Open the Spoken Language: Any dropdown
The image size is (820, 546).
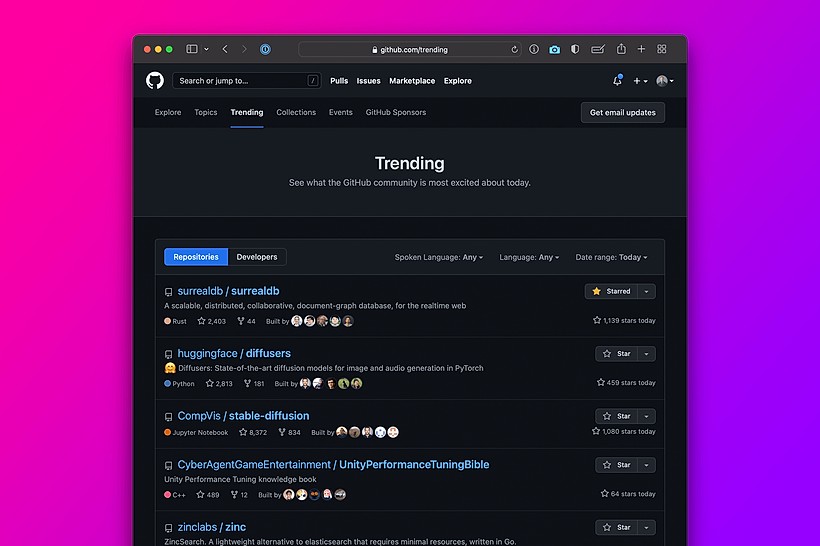pyautogui.click(x=439, y=257)
